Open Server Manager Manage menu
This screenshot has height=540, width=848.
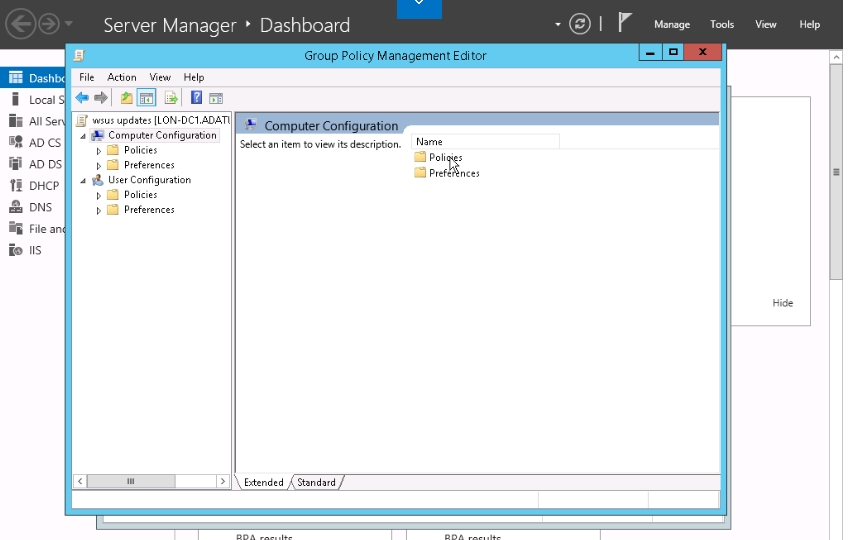tap(672, 24)
